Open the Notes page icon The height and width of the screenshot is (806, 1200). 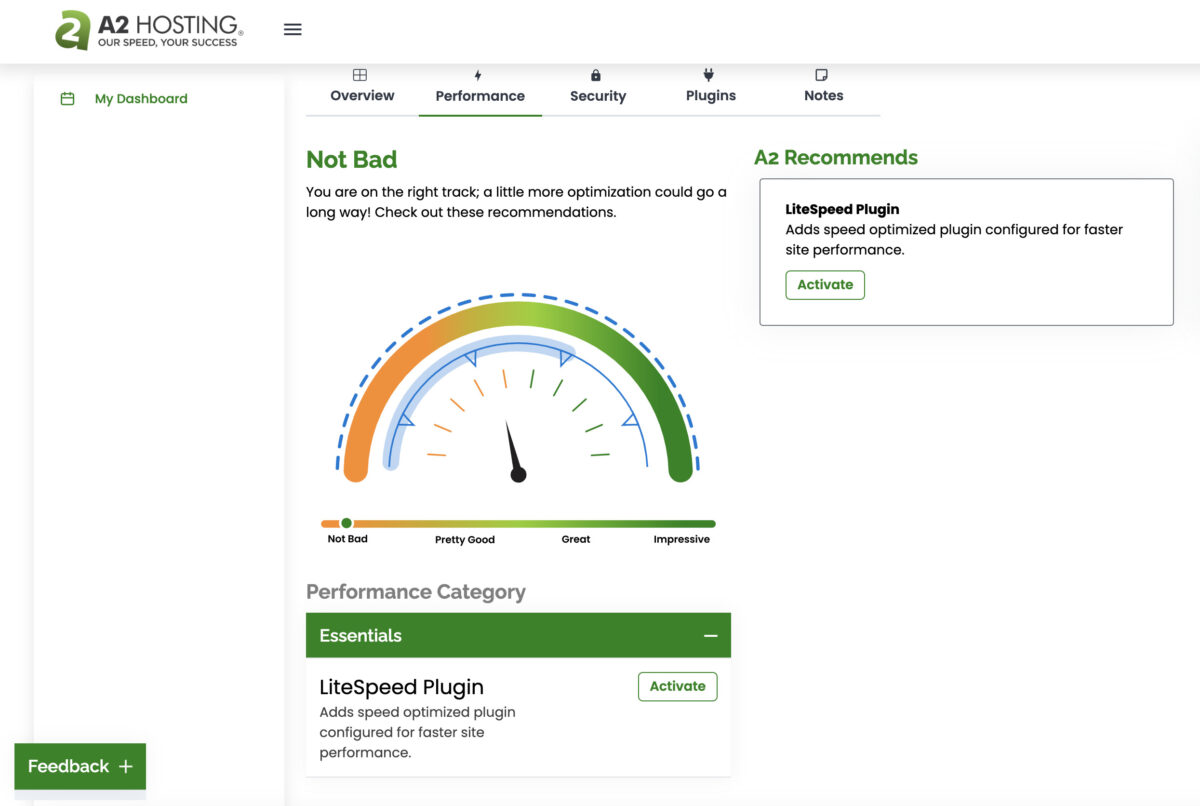click(821, 74)
